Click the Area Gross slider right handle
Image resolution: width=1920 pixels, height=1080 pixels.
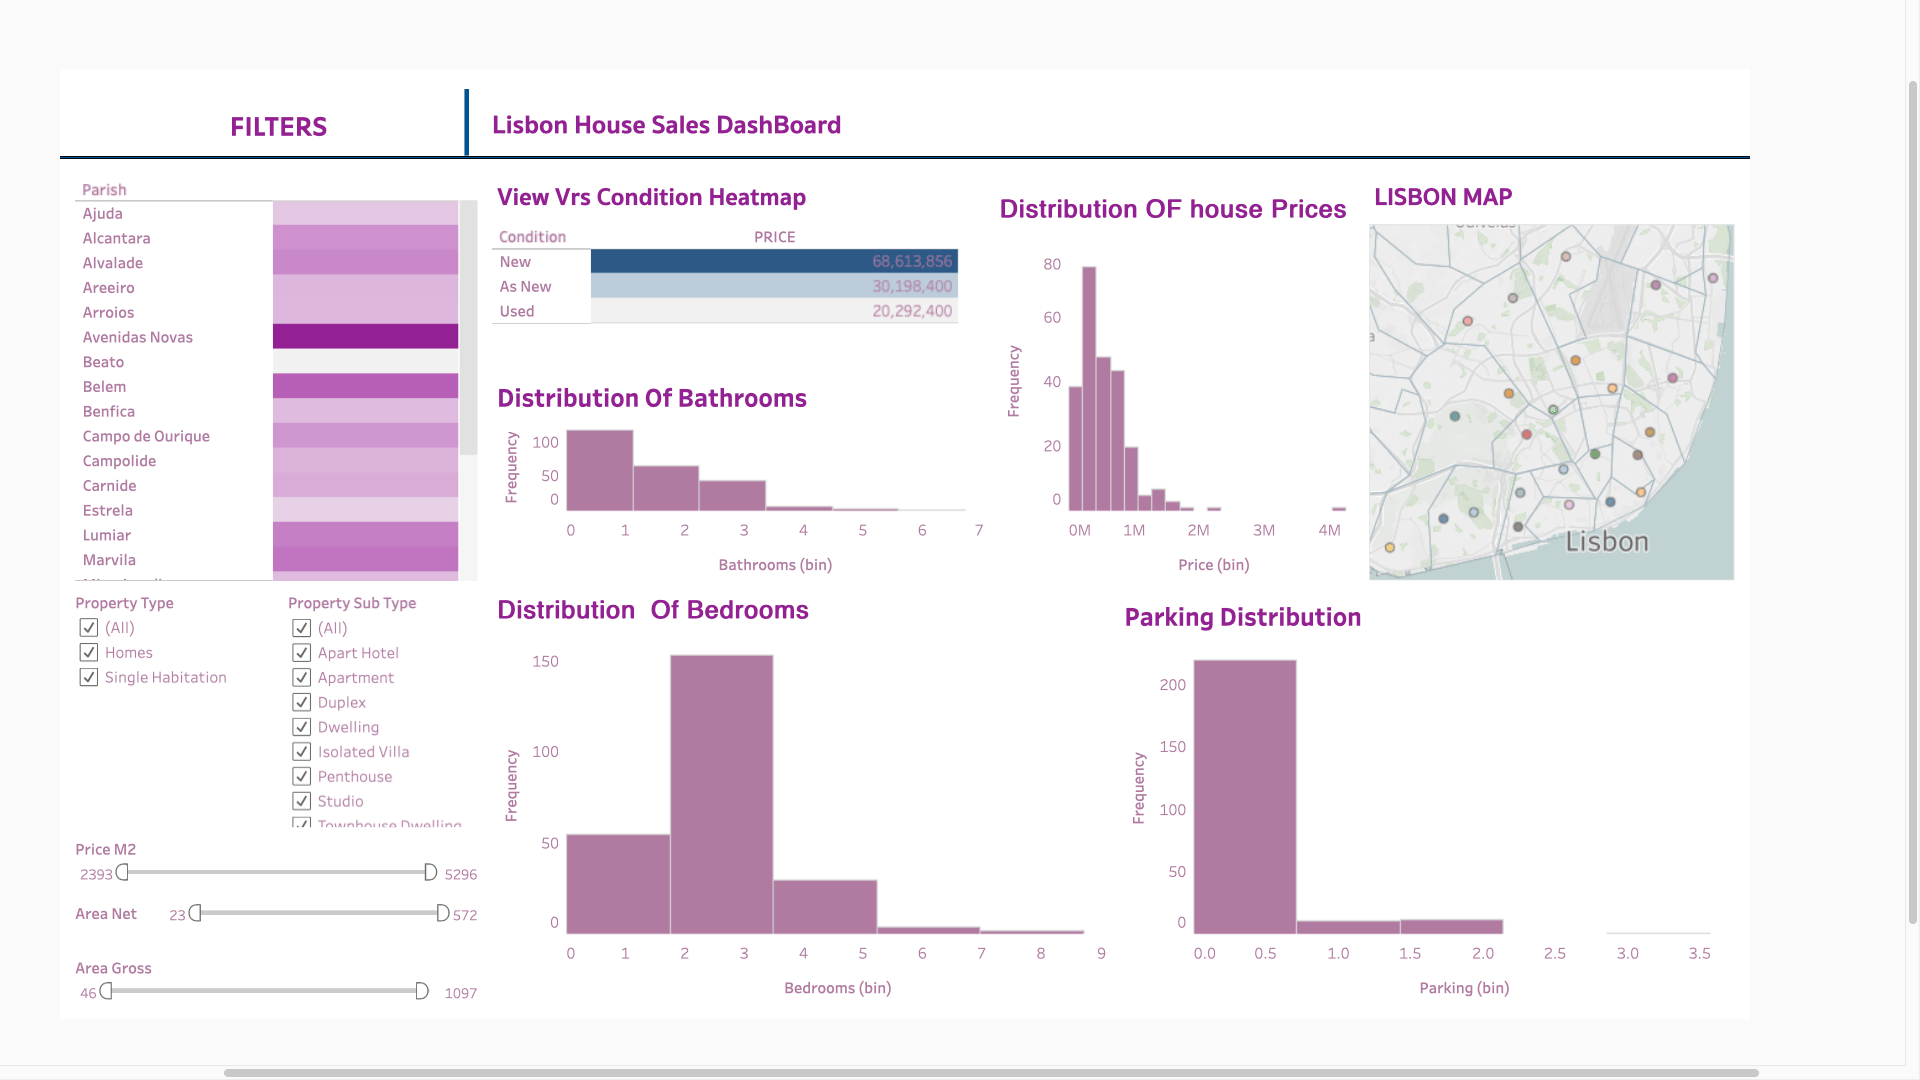422,991
